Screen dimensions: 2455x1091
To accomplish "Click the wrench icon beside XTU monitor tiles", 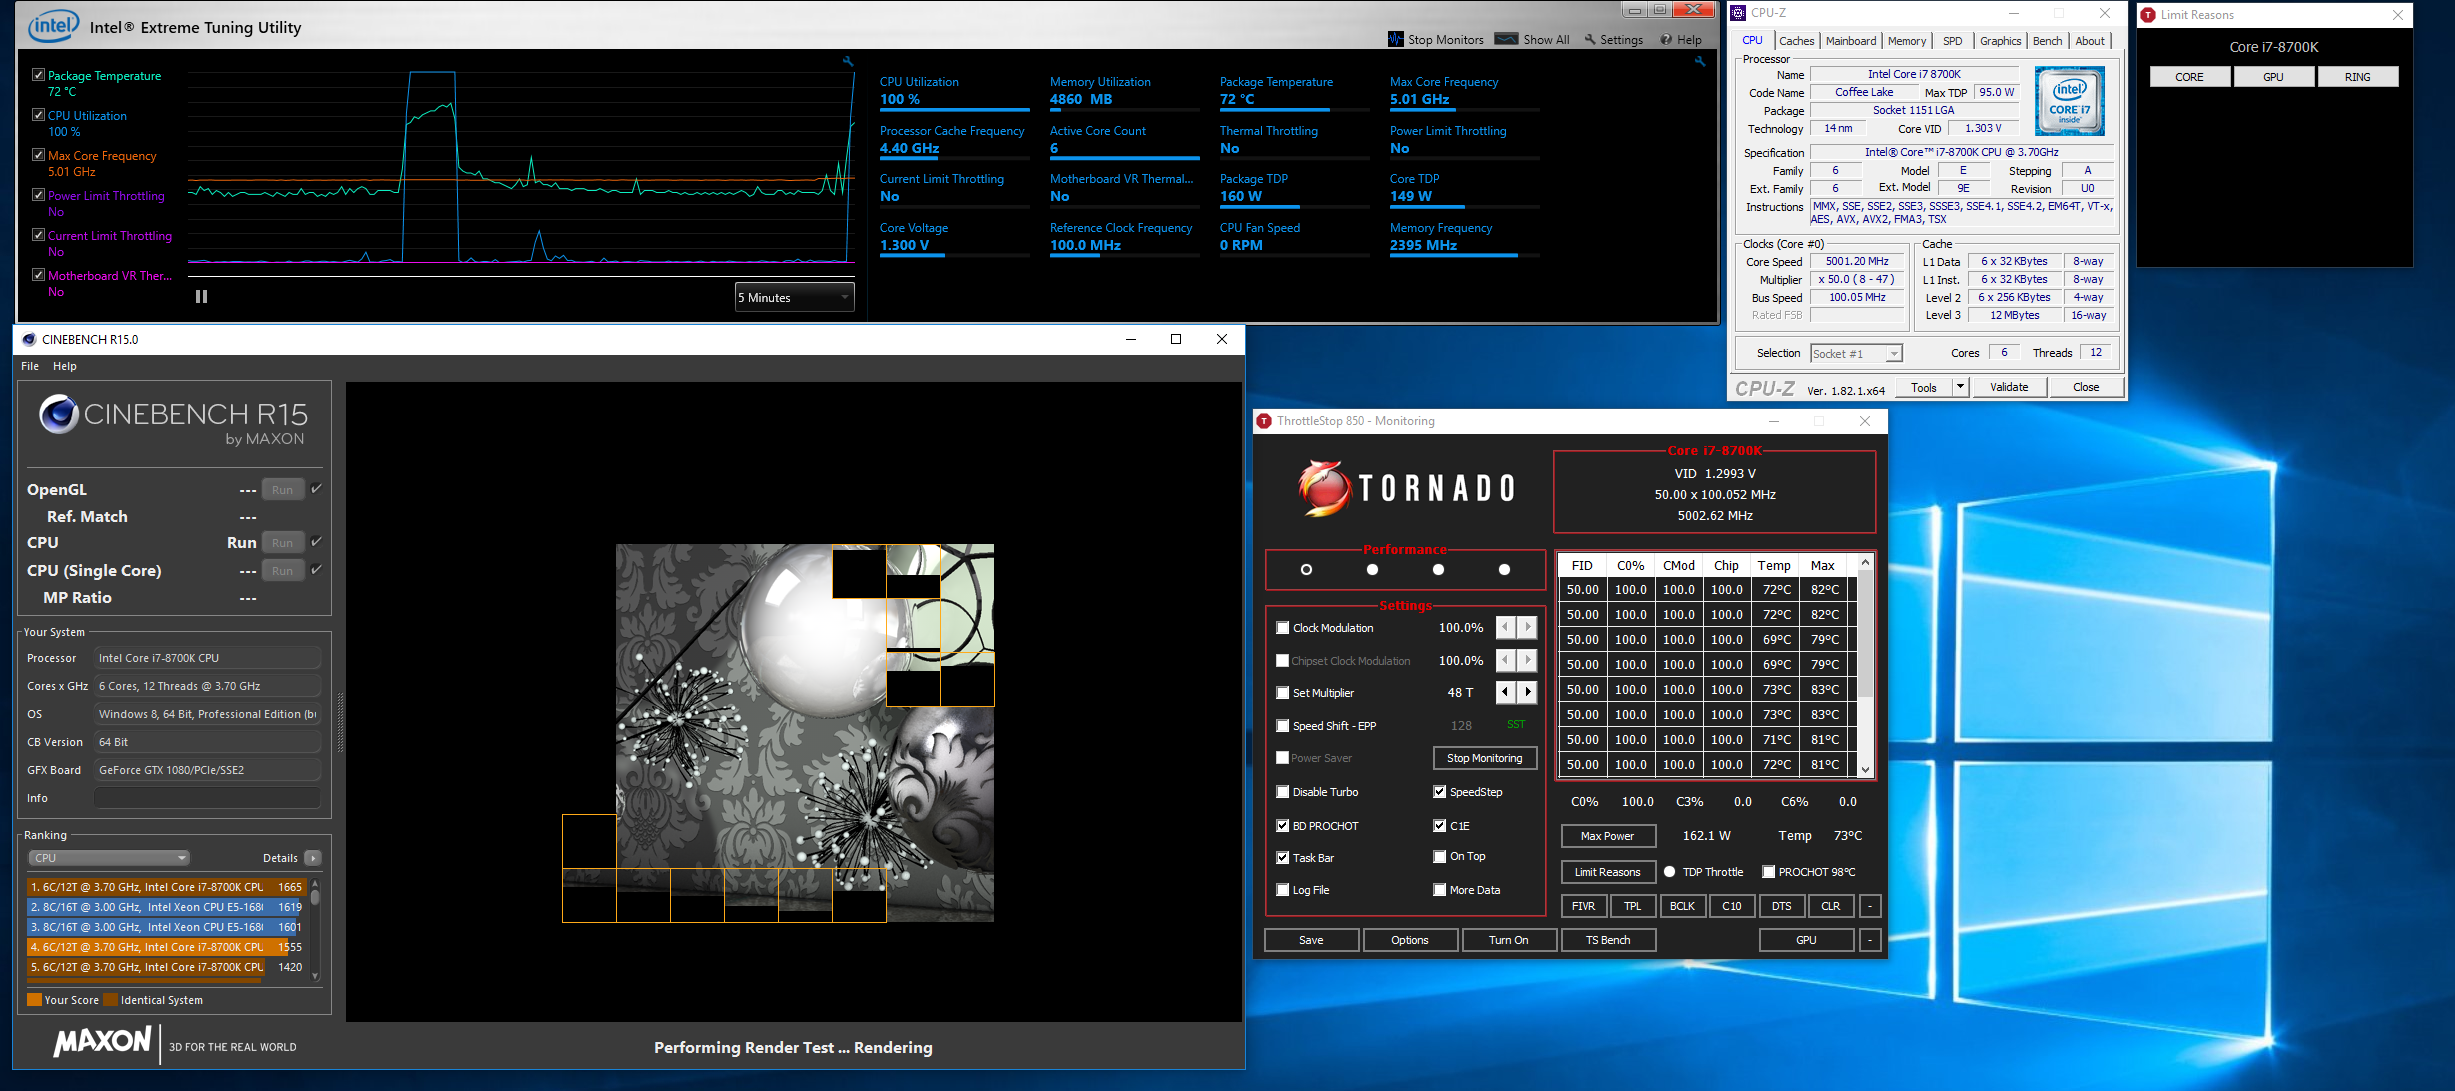I will [1699, 62].
